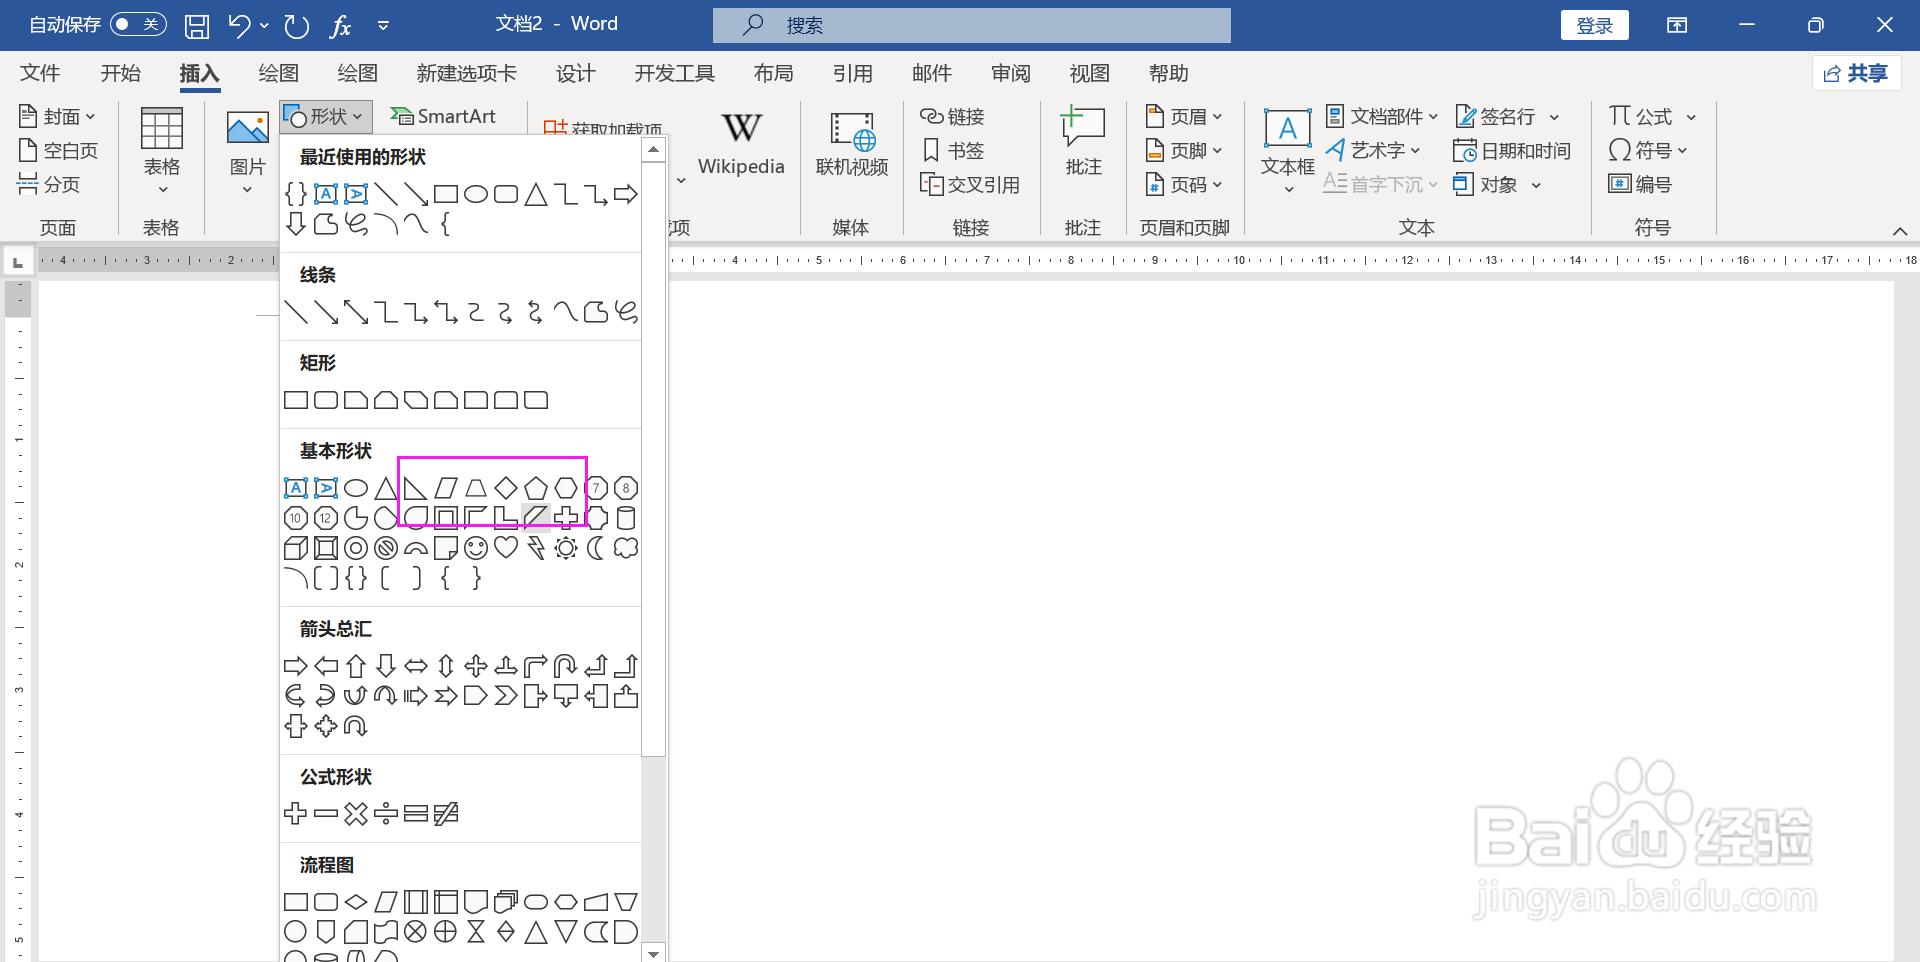Switch to the 审阅 tab
This screenshot has width=1920, height=962.
pyautogui.click(x=1010, y=73)
